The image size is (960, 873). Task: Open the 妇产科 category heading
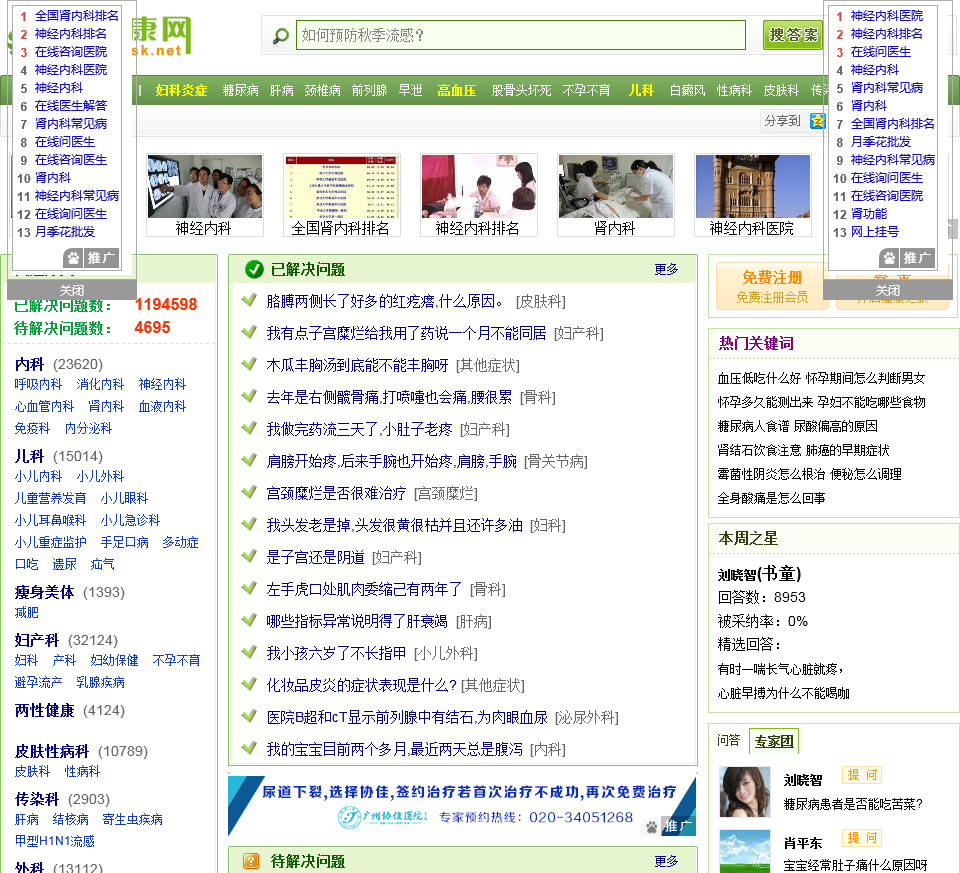coord(37,640)
